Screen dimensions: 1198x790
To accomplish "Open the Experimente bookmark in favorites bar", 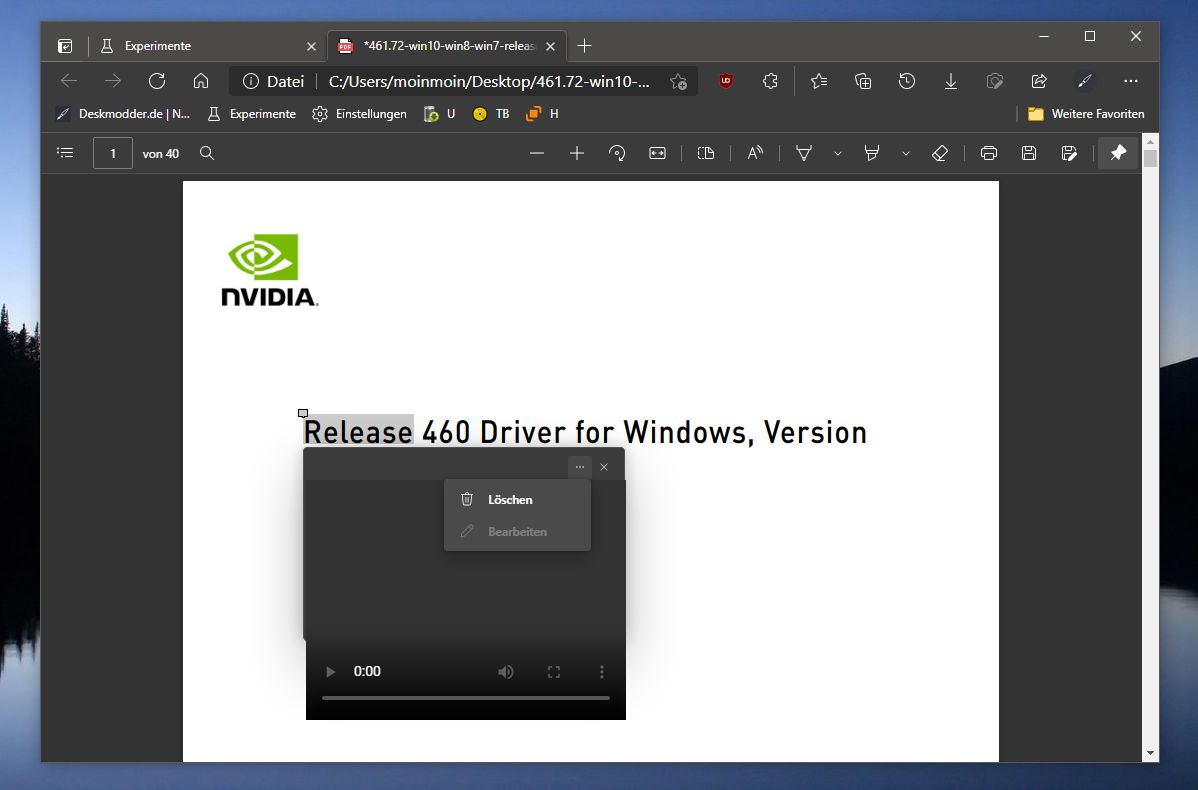I will pos(251,114).
